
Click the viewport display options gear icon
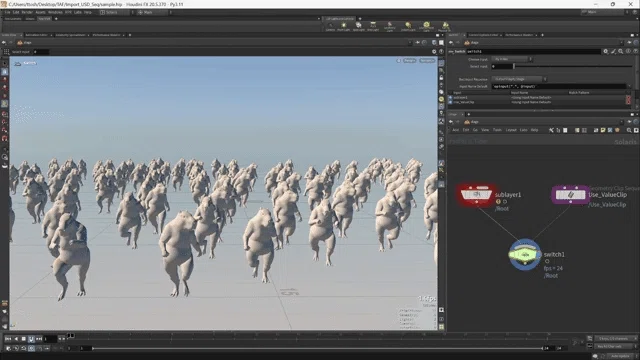tap(434, 52)
